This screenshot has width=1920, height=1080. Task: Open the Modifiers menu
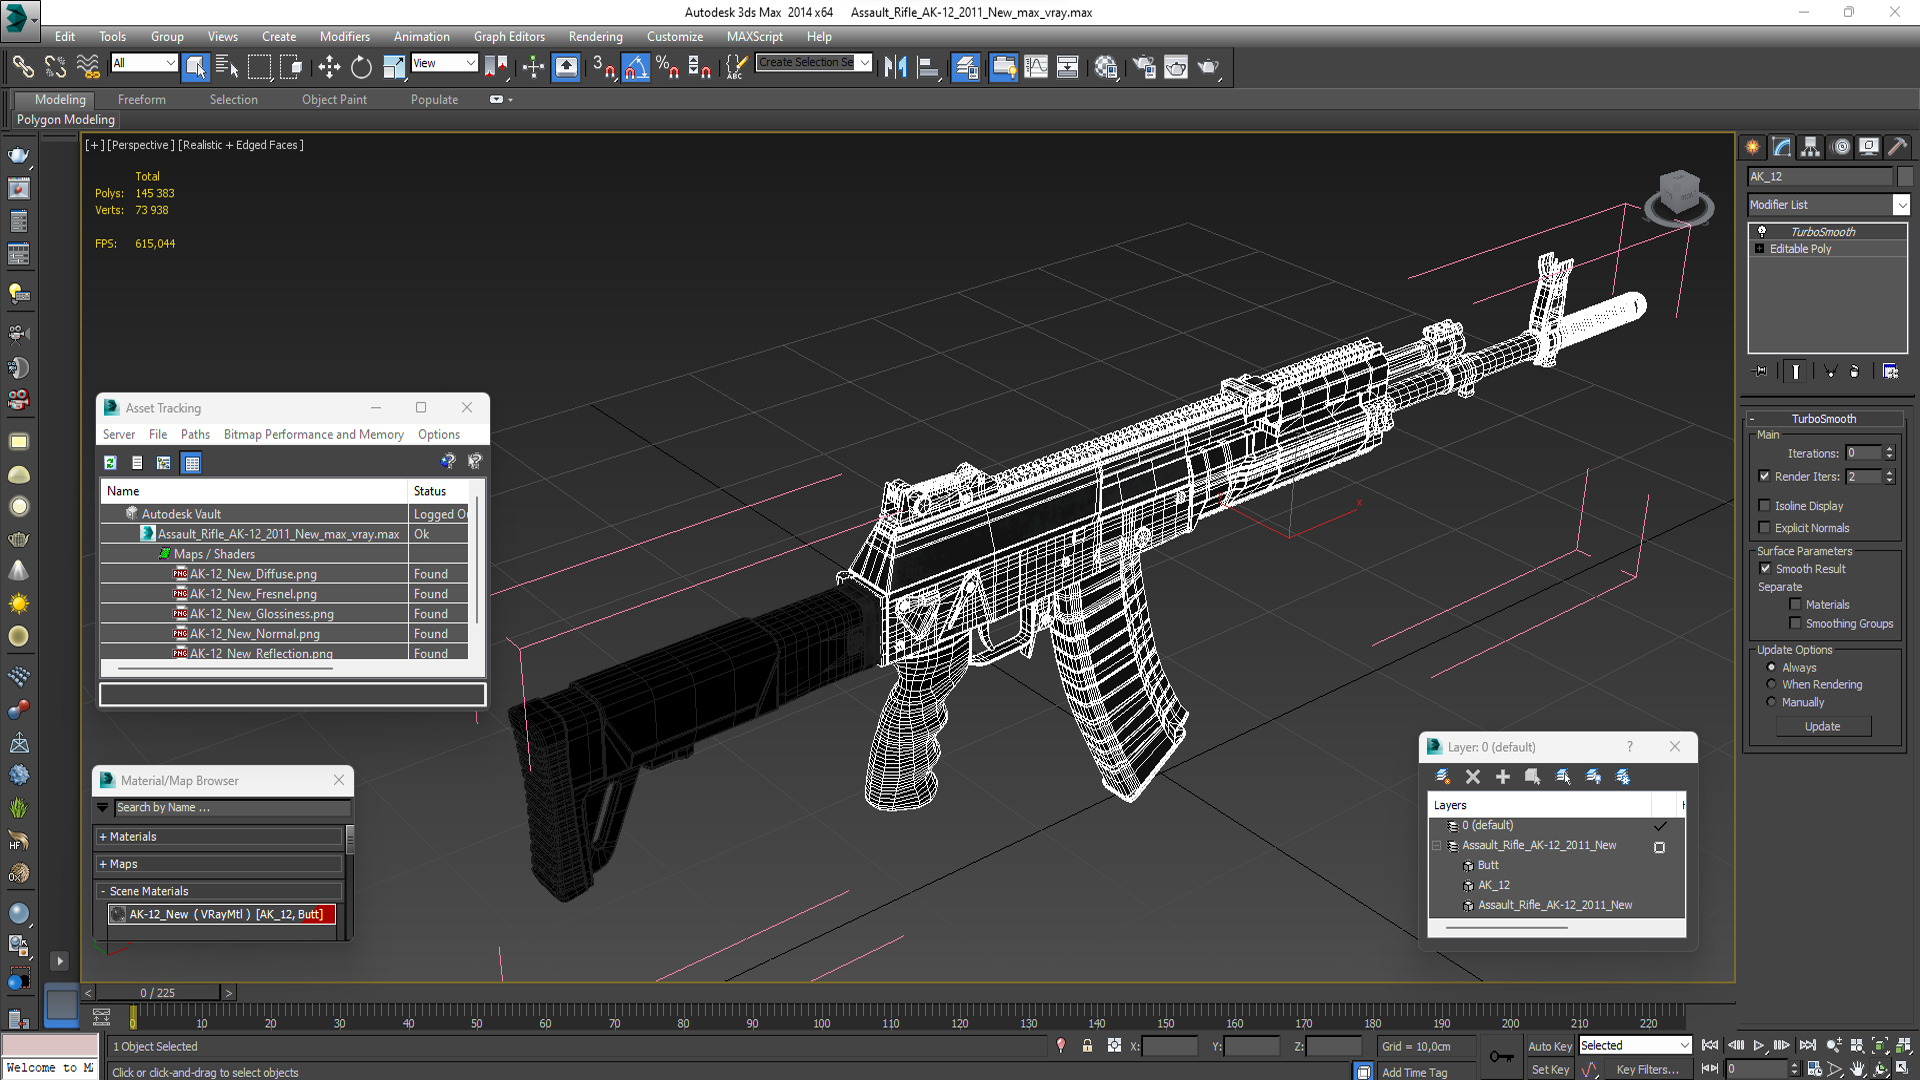345,36
